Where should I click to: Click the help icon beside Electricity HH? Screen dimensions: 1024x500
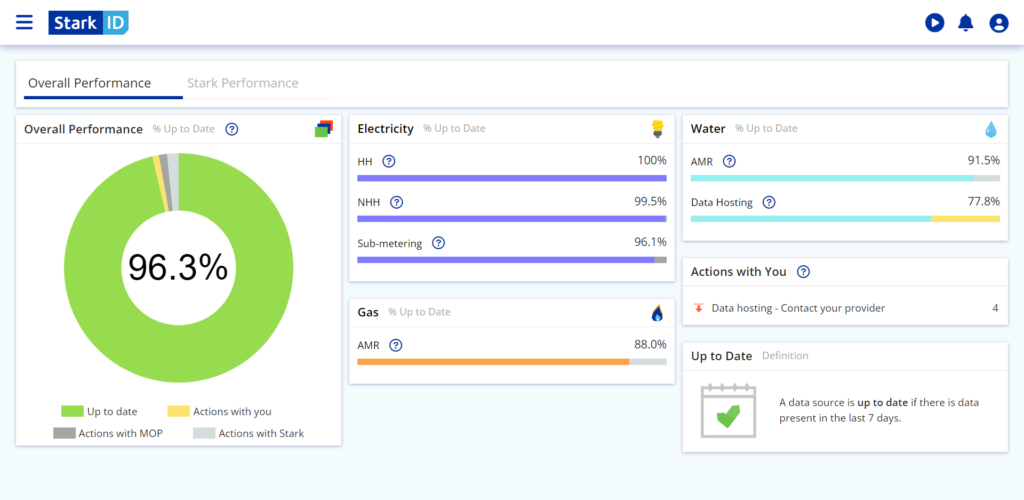pos(389,161)
